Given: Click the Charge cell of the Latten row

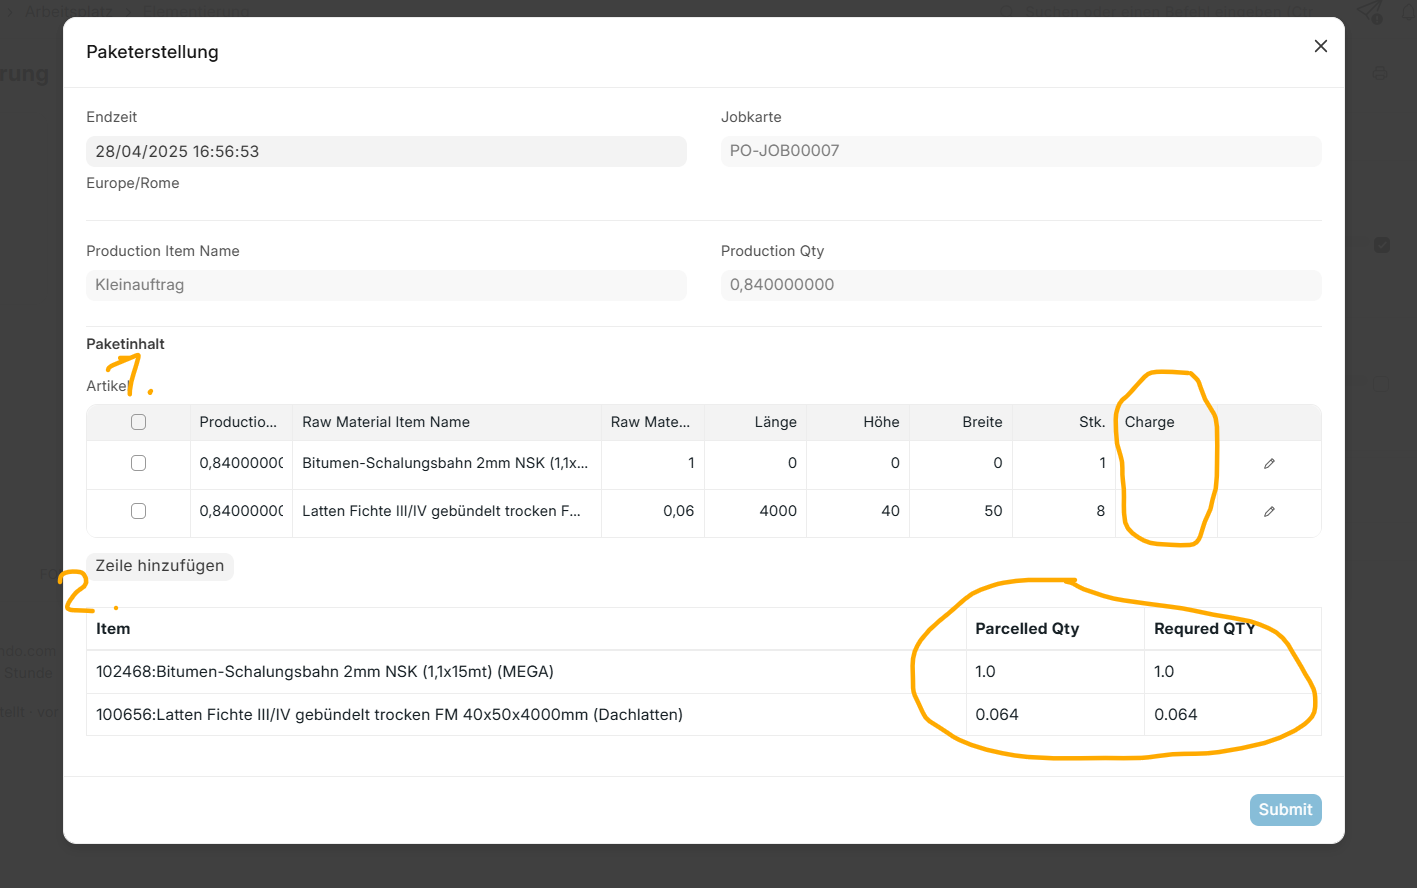Looking at the screenshot, I should [x=1166, y=512].
